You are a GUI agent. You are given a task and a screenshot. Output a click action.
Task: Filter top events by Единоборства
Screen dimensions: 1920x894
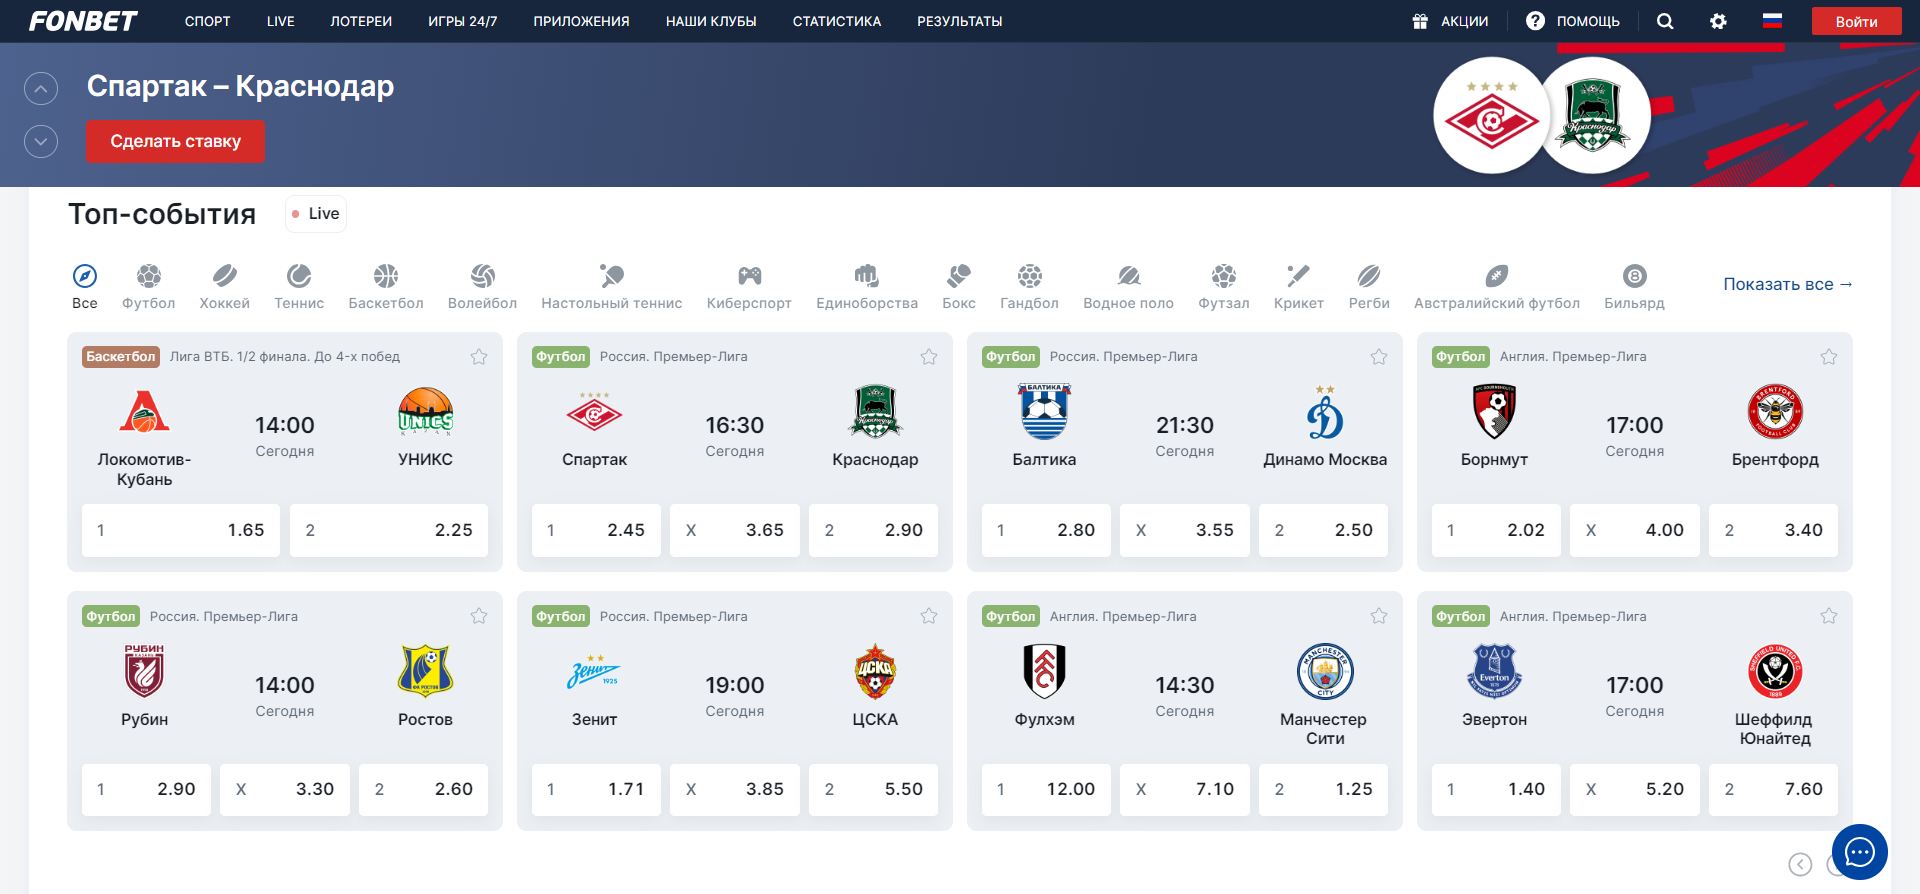[x=867, y=287]
